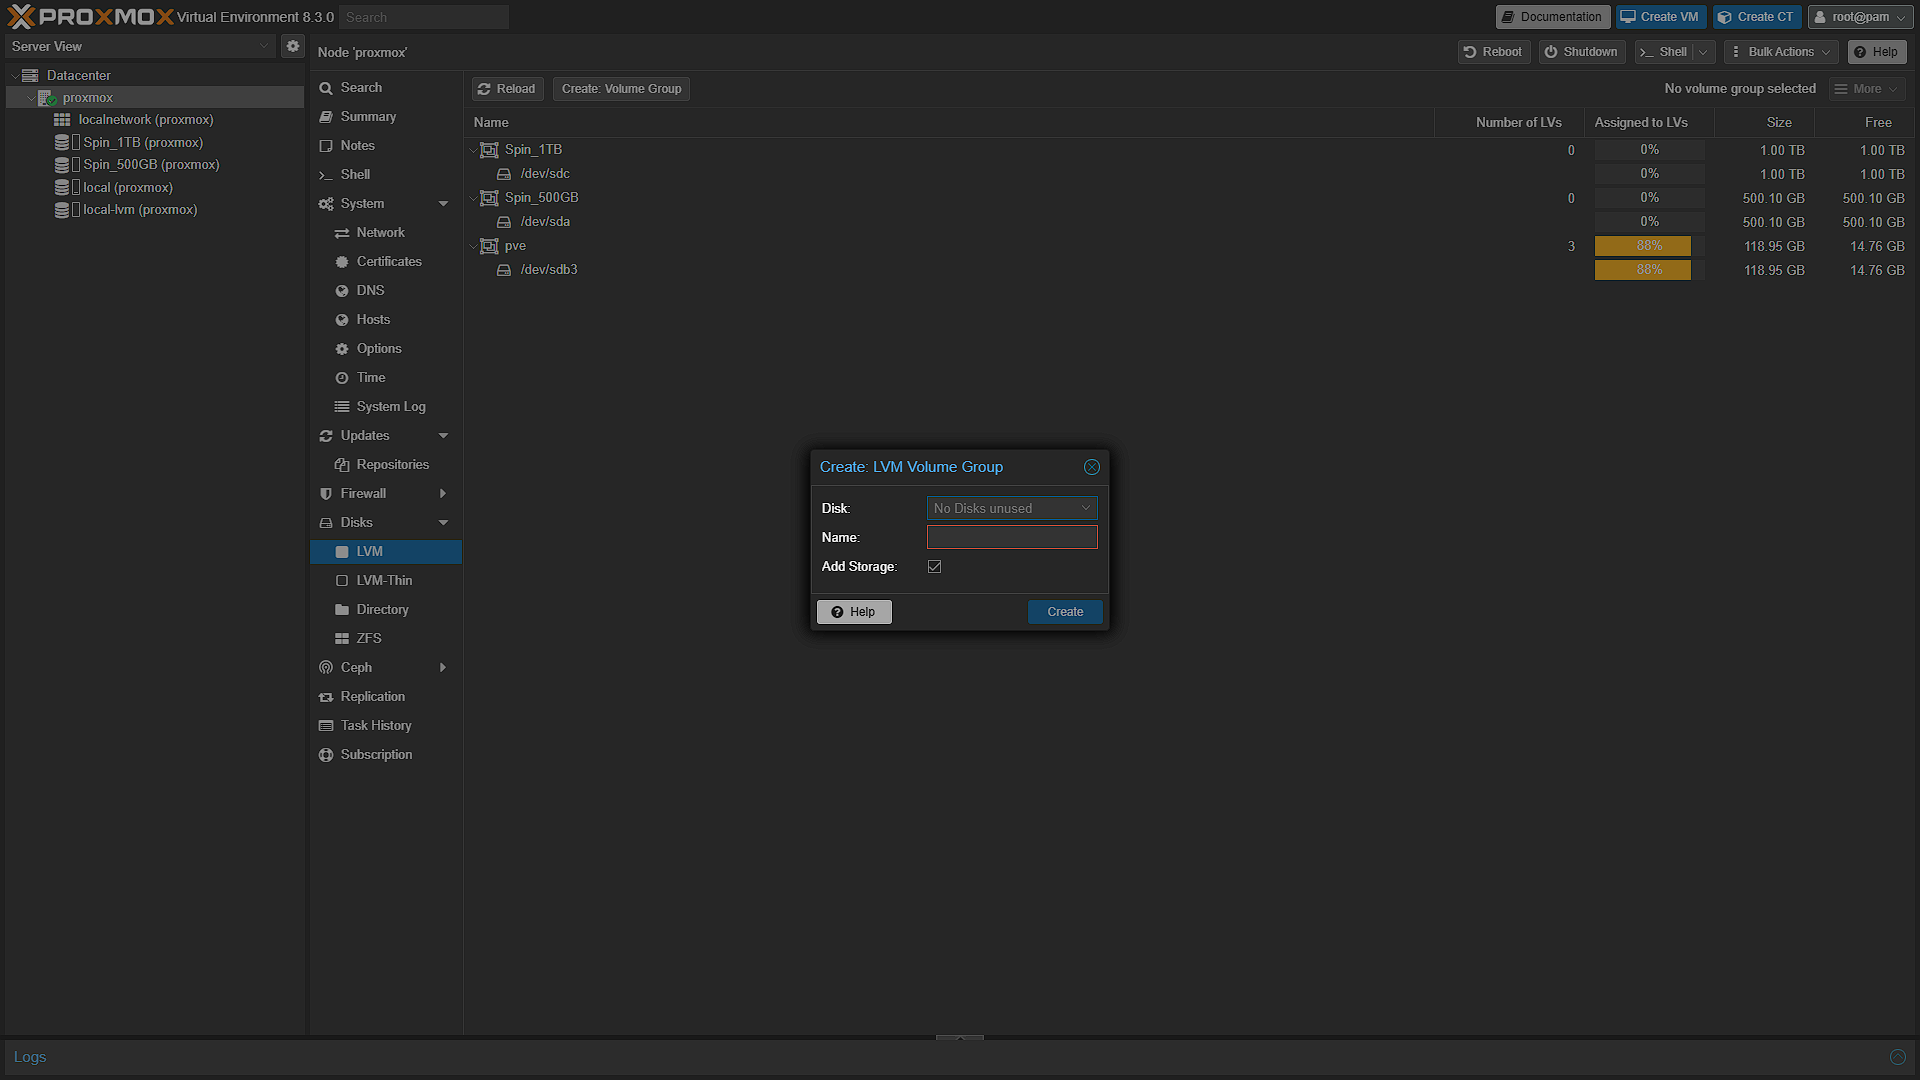Click the localnetwork grid icon in the tree
Viewport: 1920px width, 1080px height.
click(x=62, y=119)
